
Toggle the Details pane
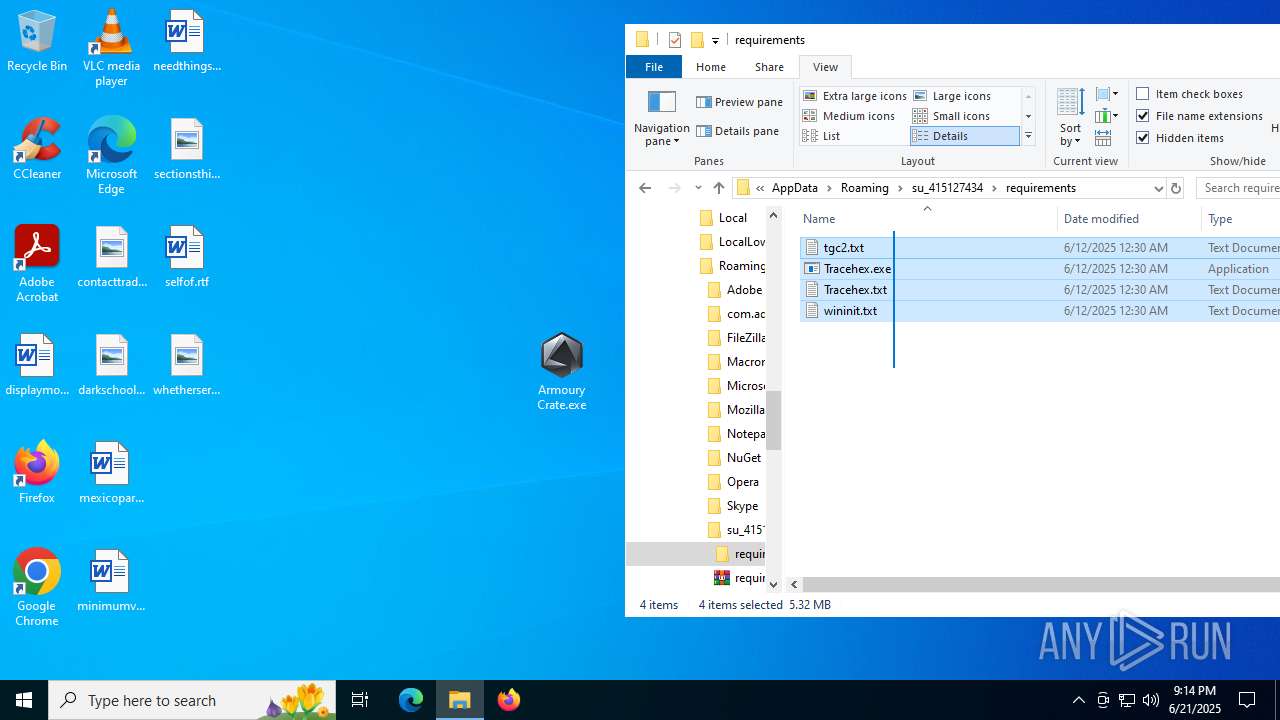[737, 131]
